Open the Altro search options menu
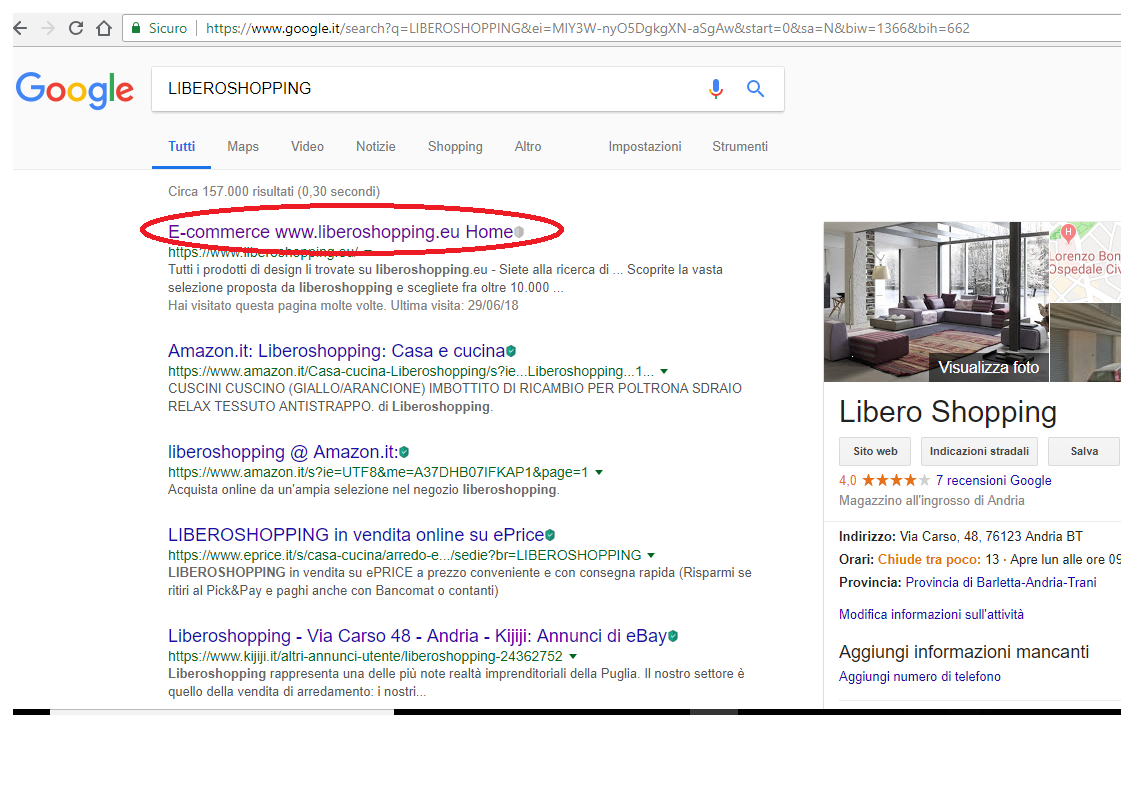The height and width of the screenshot is (793, 1122). 528,146
